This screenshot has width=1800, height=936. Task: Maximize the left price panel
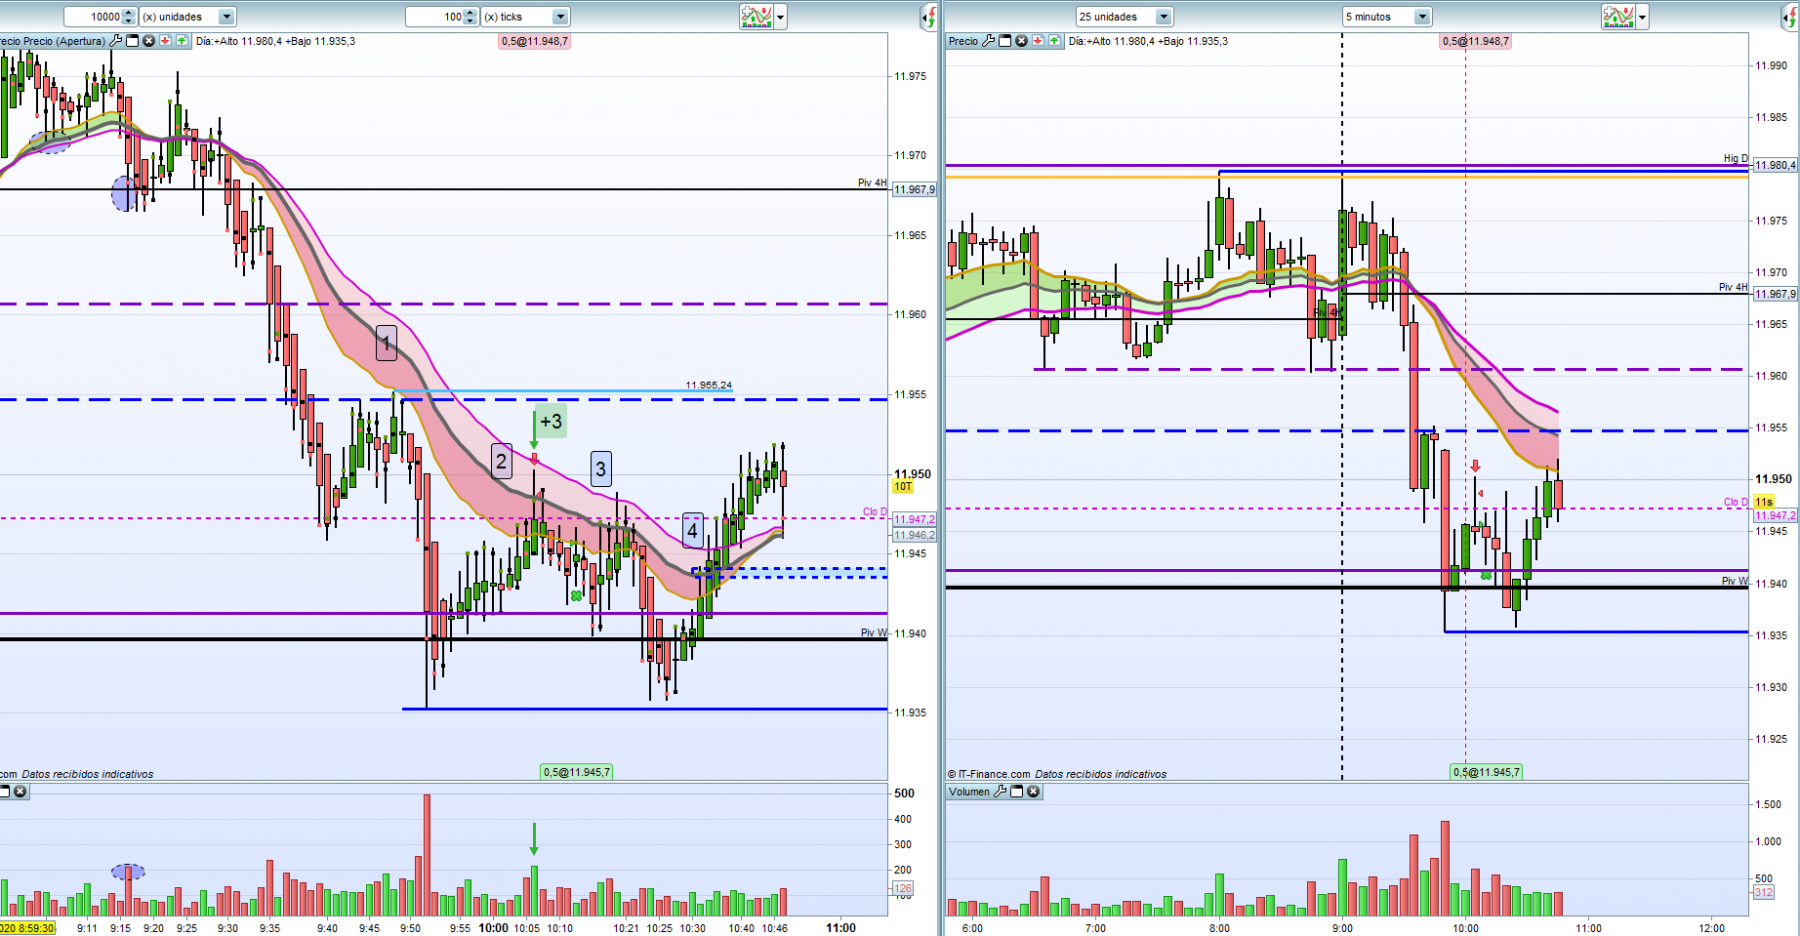132,41
